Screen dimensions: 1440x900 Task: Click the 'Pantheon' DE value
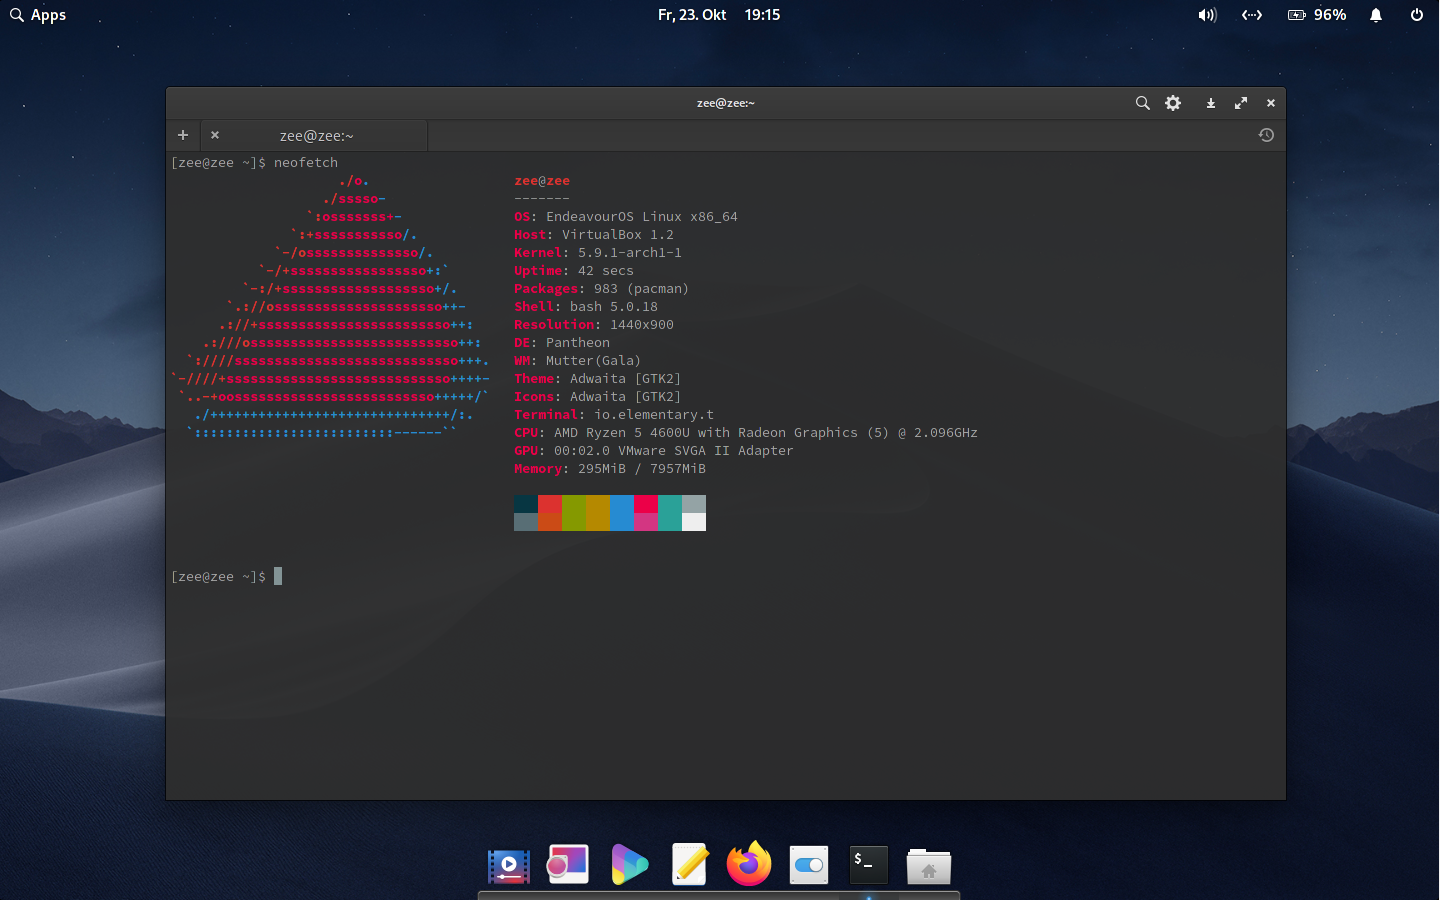578,343
